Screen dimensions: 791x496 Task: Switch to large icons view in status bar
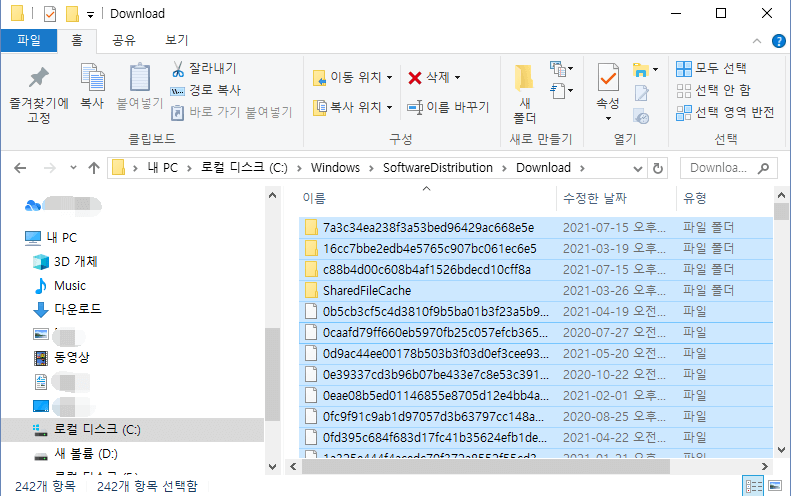pyautogui.click(x=775, y=486)
